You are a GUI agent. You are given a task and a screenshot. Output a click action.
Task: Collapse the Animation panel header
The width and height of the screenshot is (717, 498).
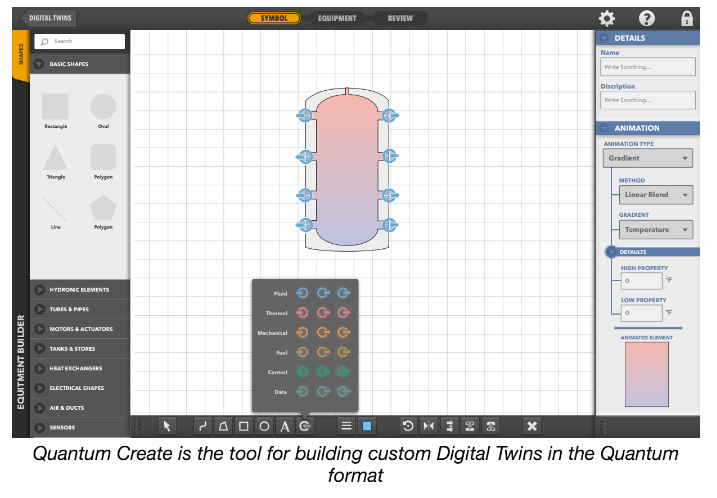click(x=647, y=128)
